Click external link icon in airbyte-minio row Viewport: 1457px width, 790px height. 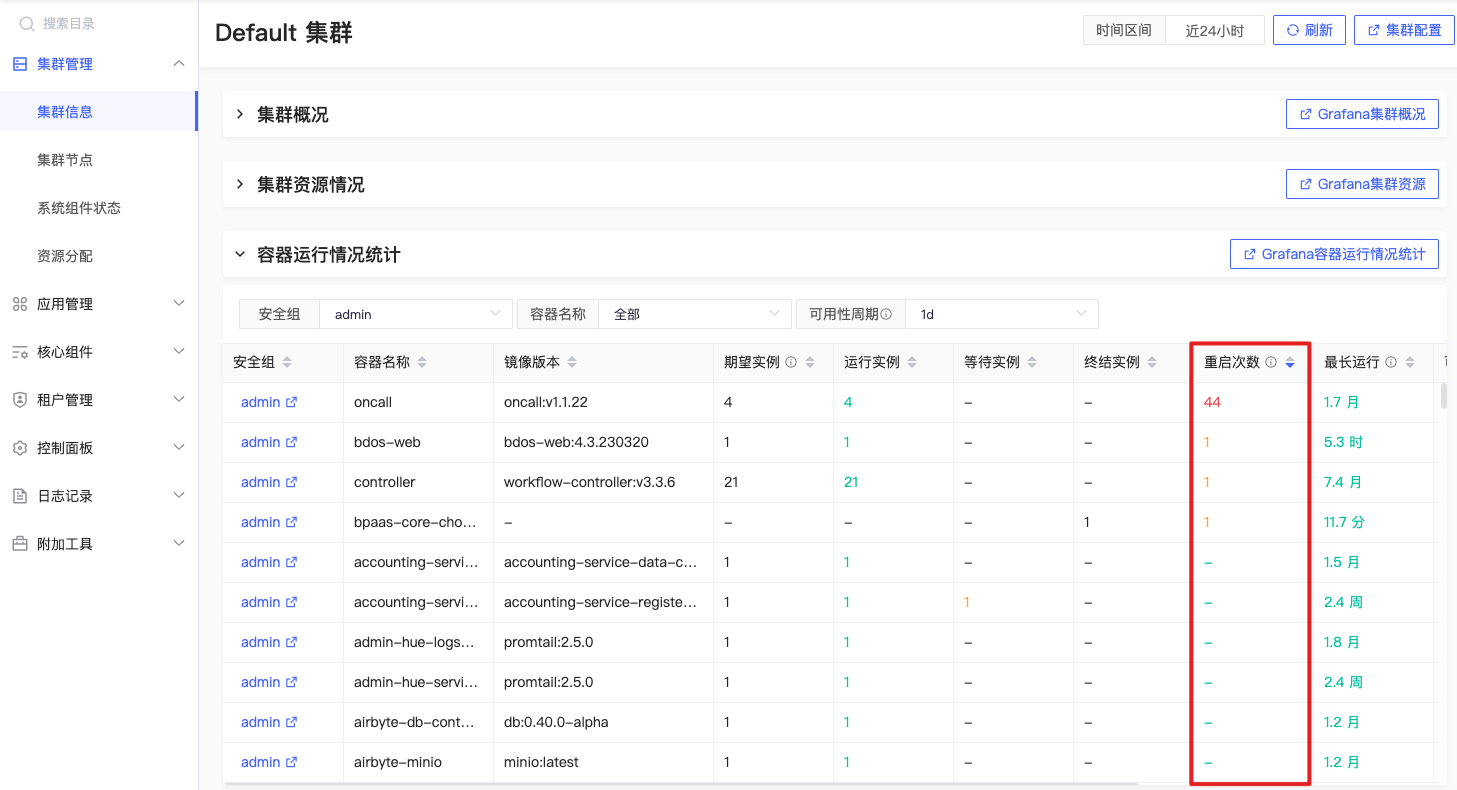click(291, 762)
